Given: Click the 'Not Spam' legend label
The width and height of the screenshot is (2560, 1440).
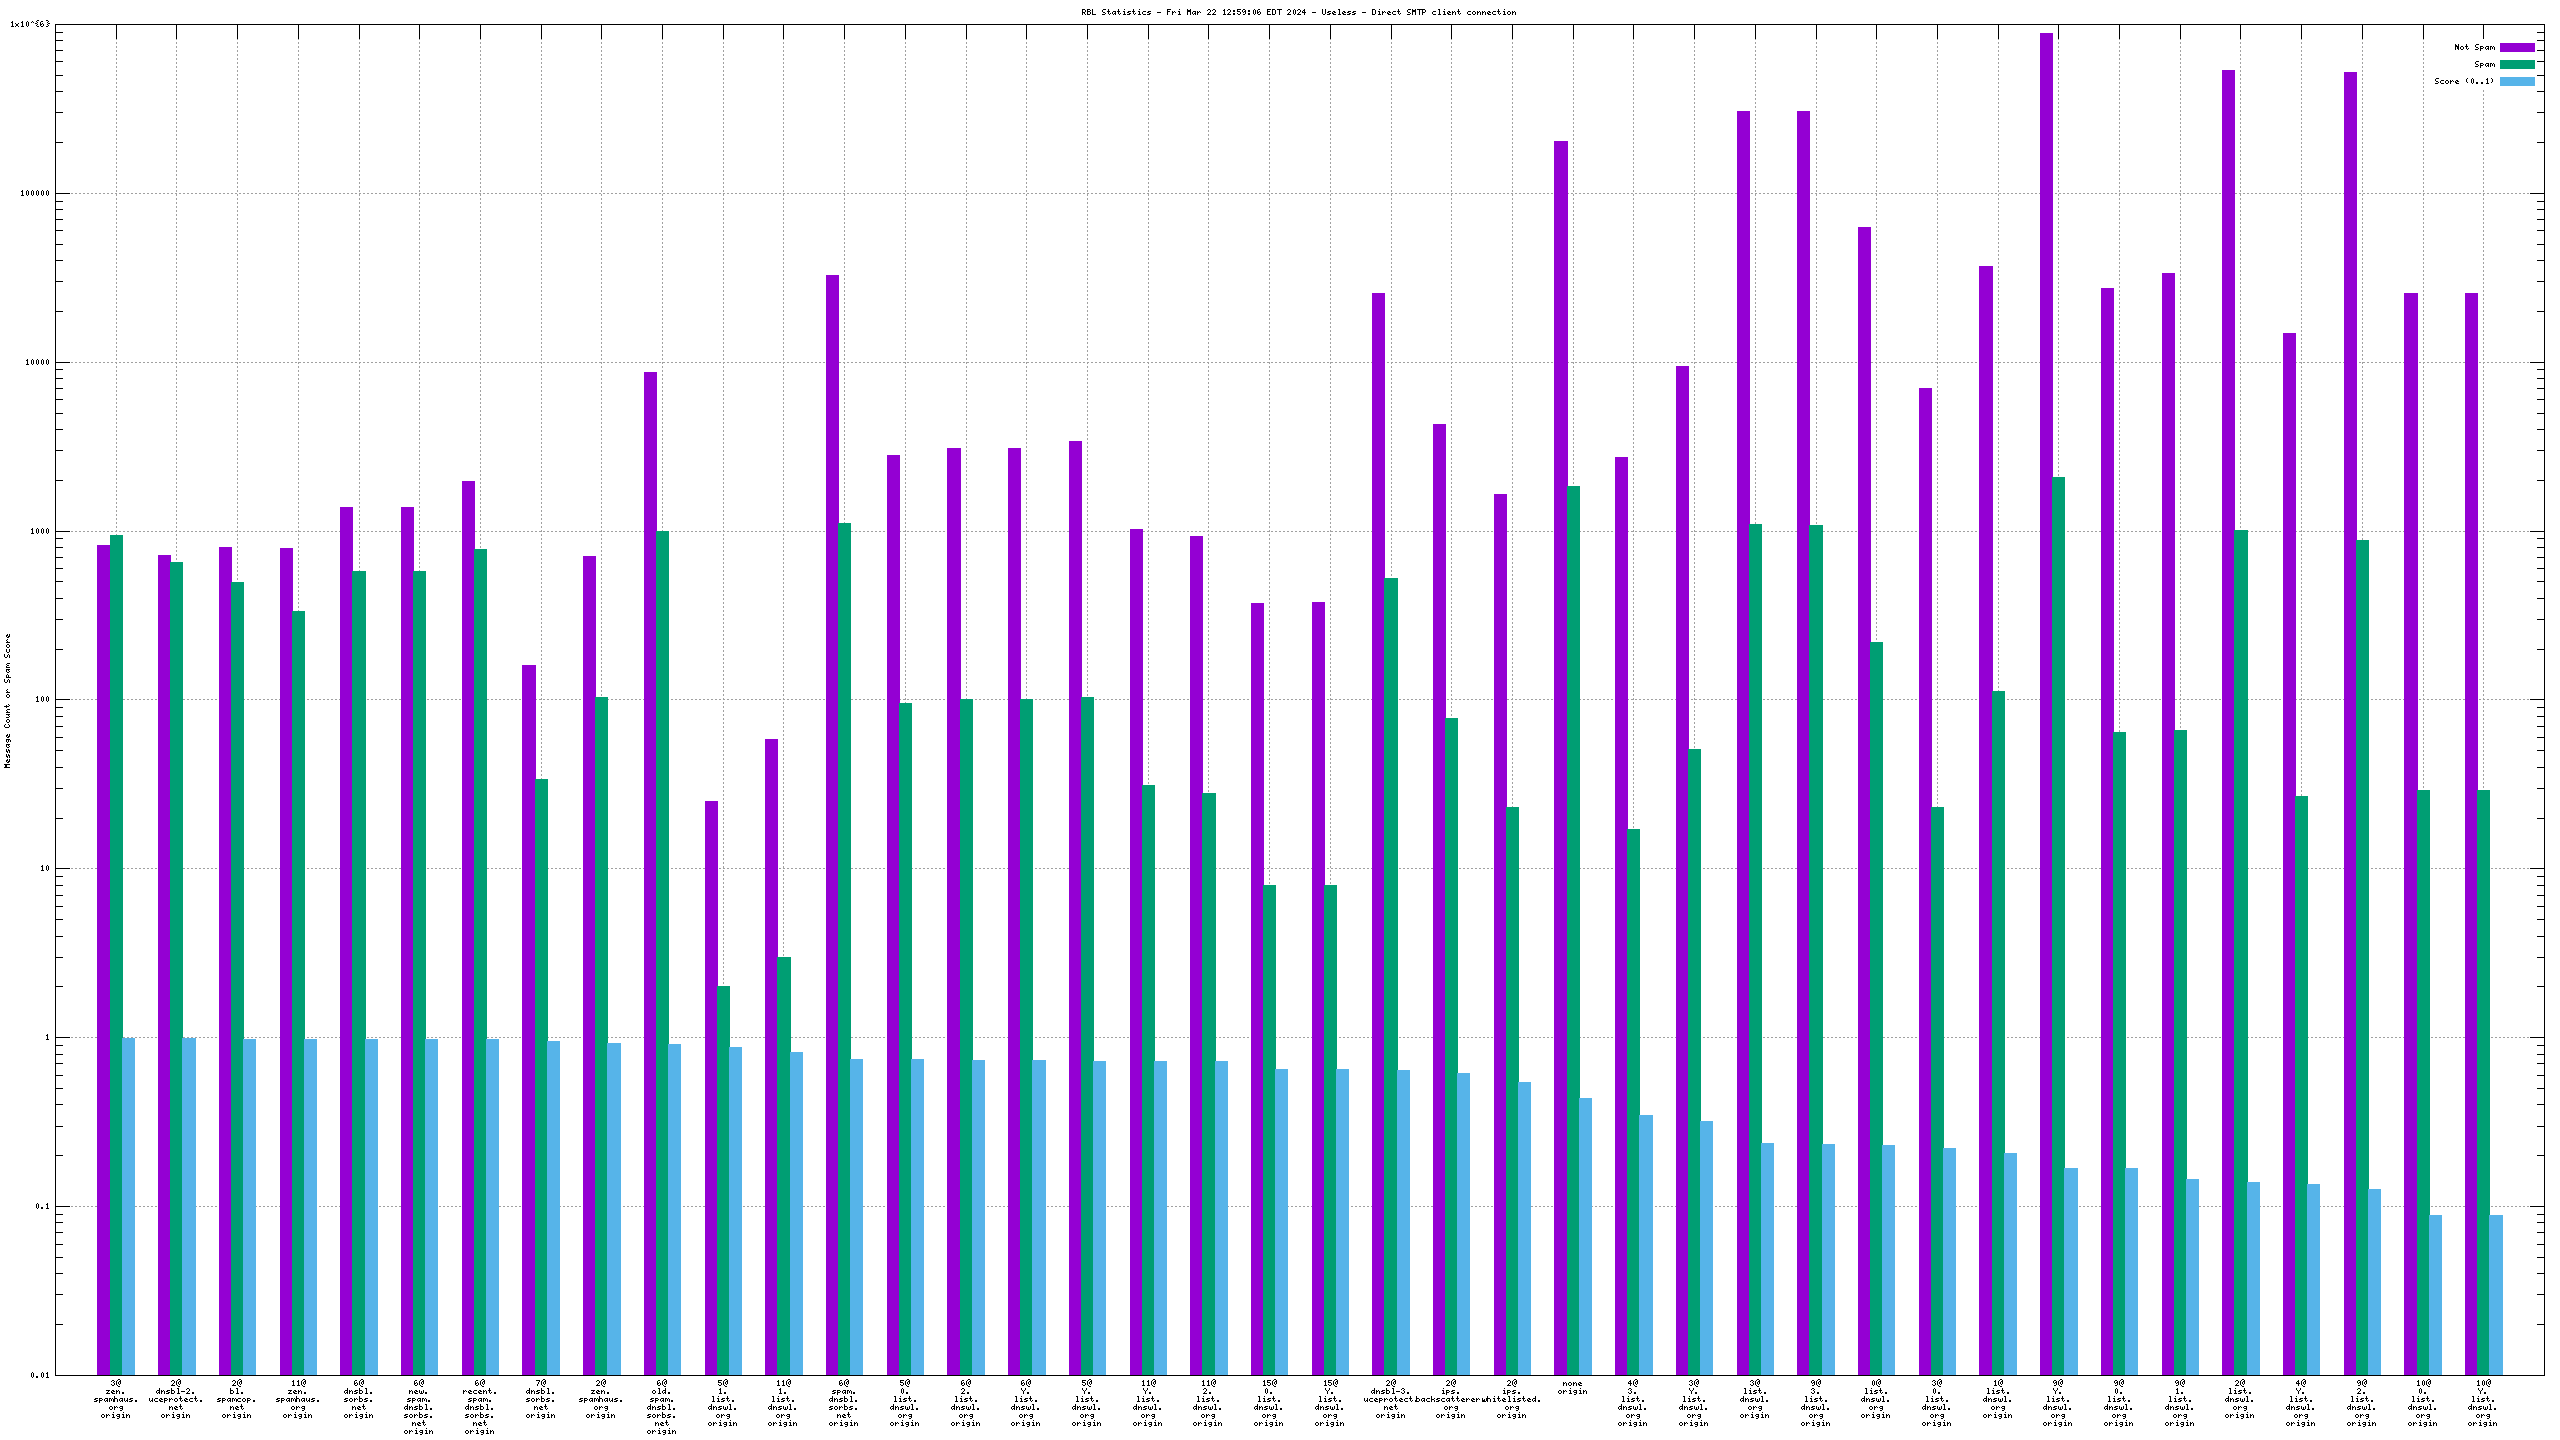Looking at the screenshot, I should point(2474,47).
